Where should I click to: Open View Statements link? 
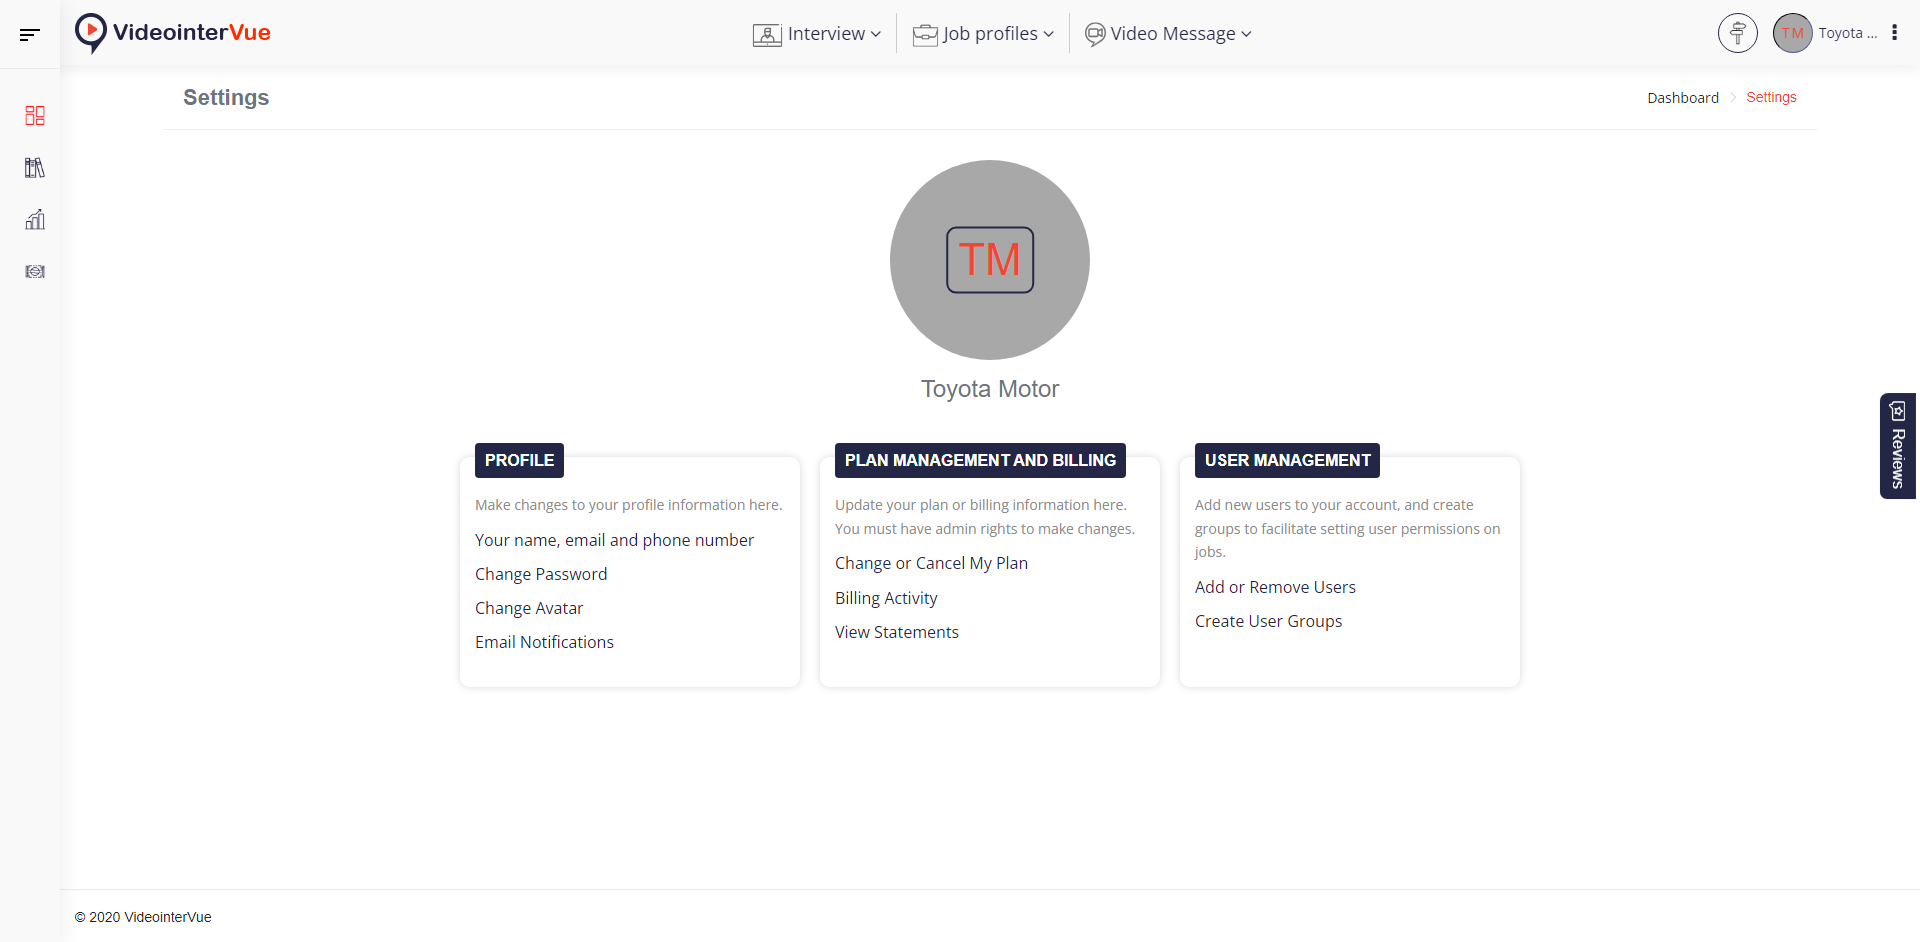(897, 632)
